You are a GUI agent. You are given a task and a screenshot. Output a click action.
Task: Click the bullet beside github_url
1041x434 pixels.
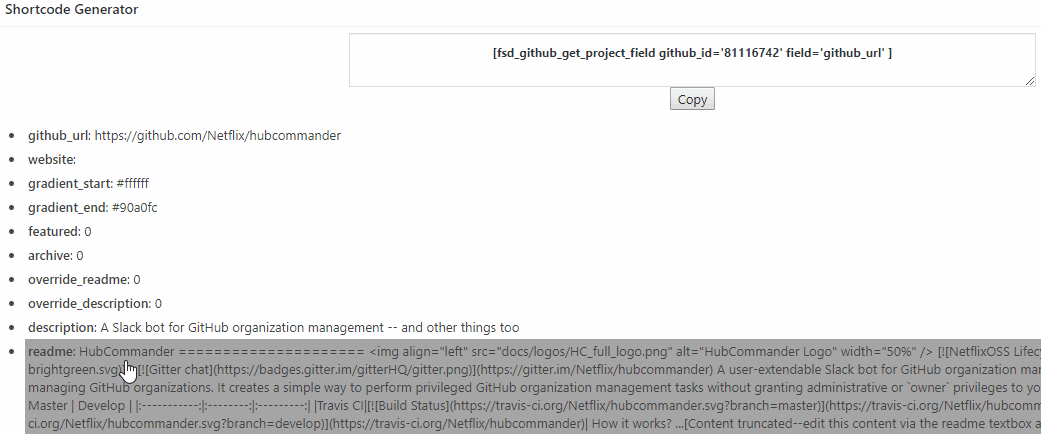(x=11, y=136)
